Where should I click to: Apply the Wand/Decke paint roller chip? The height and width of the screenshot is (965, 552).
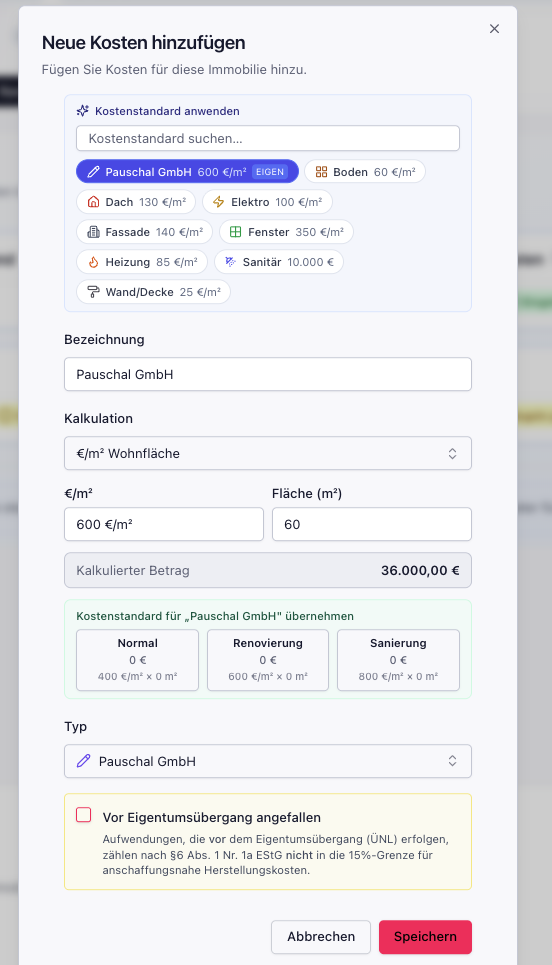click(x=153, y=292)
